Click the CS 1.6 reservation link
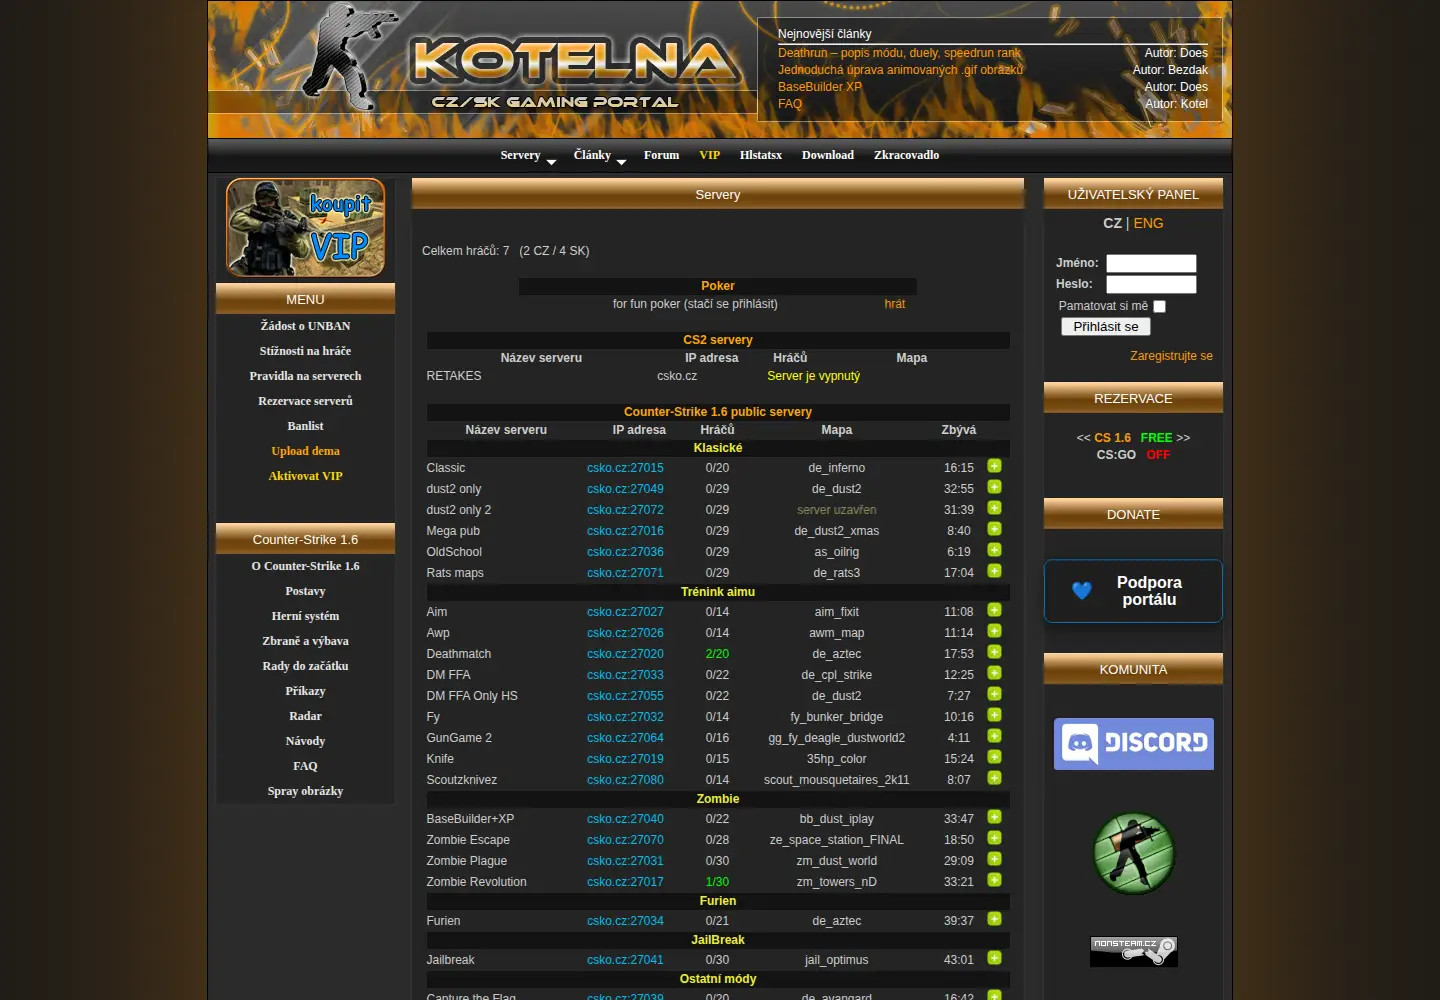 click(1112, 438)
